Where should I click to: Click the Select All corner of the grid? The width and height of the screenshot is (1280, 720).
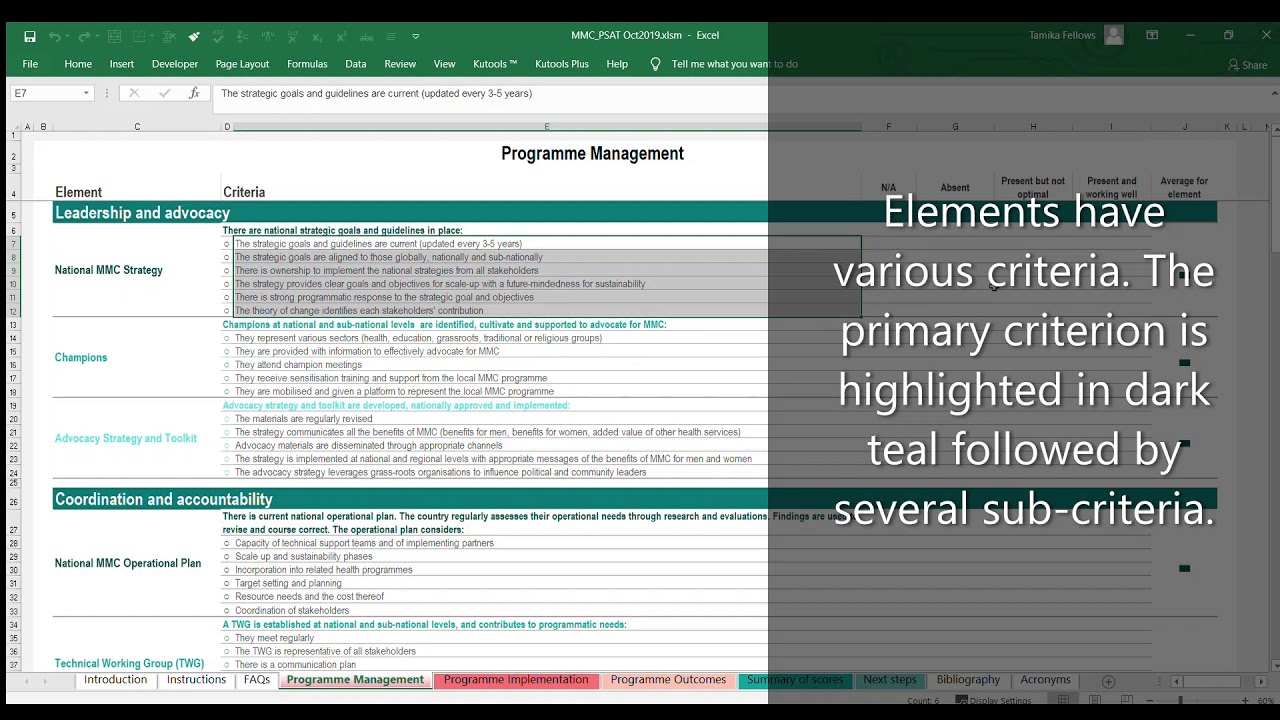click(x=14, y=127)
